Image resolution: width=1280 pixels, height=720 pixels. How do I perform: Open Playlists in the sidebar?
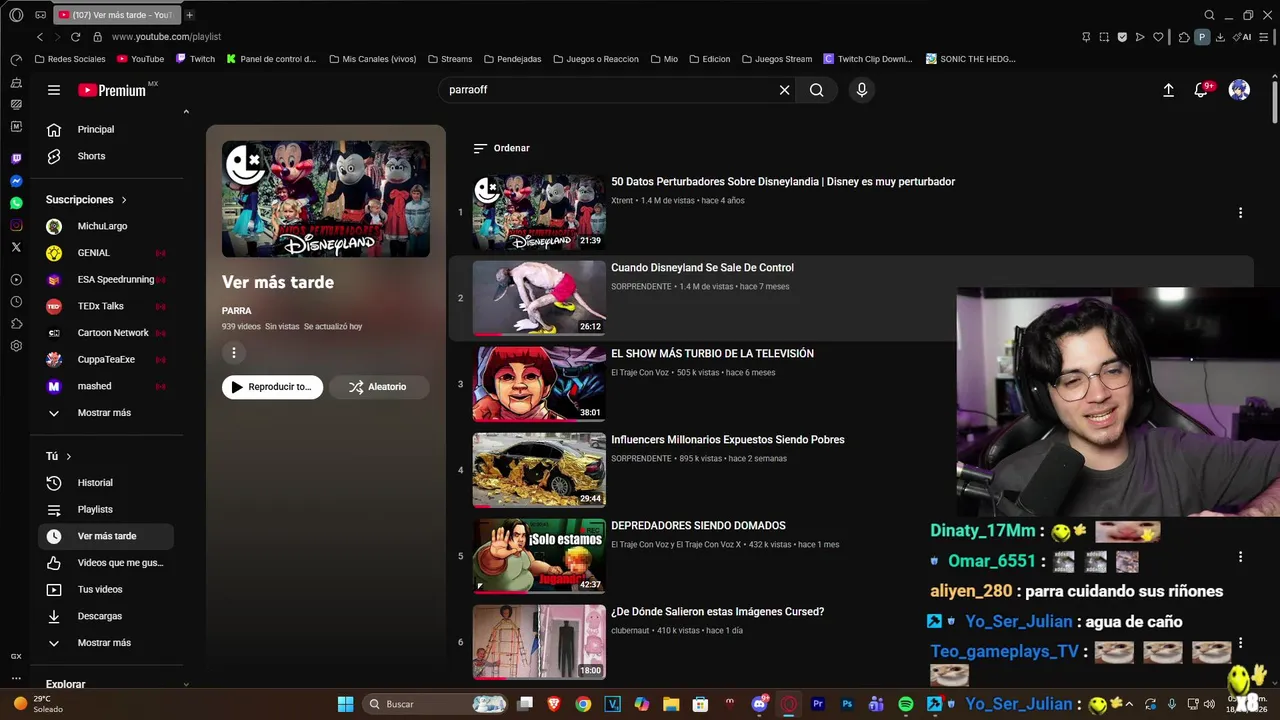[x=106, y=510]
